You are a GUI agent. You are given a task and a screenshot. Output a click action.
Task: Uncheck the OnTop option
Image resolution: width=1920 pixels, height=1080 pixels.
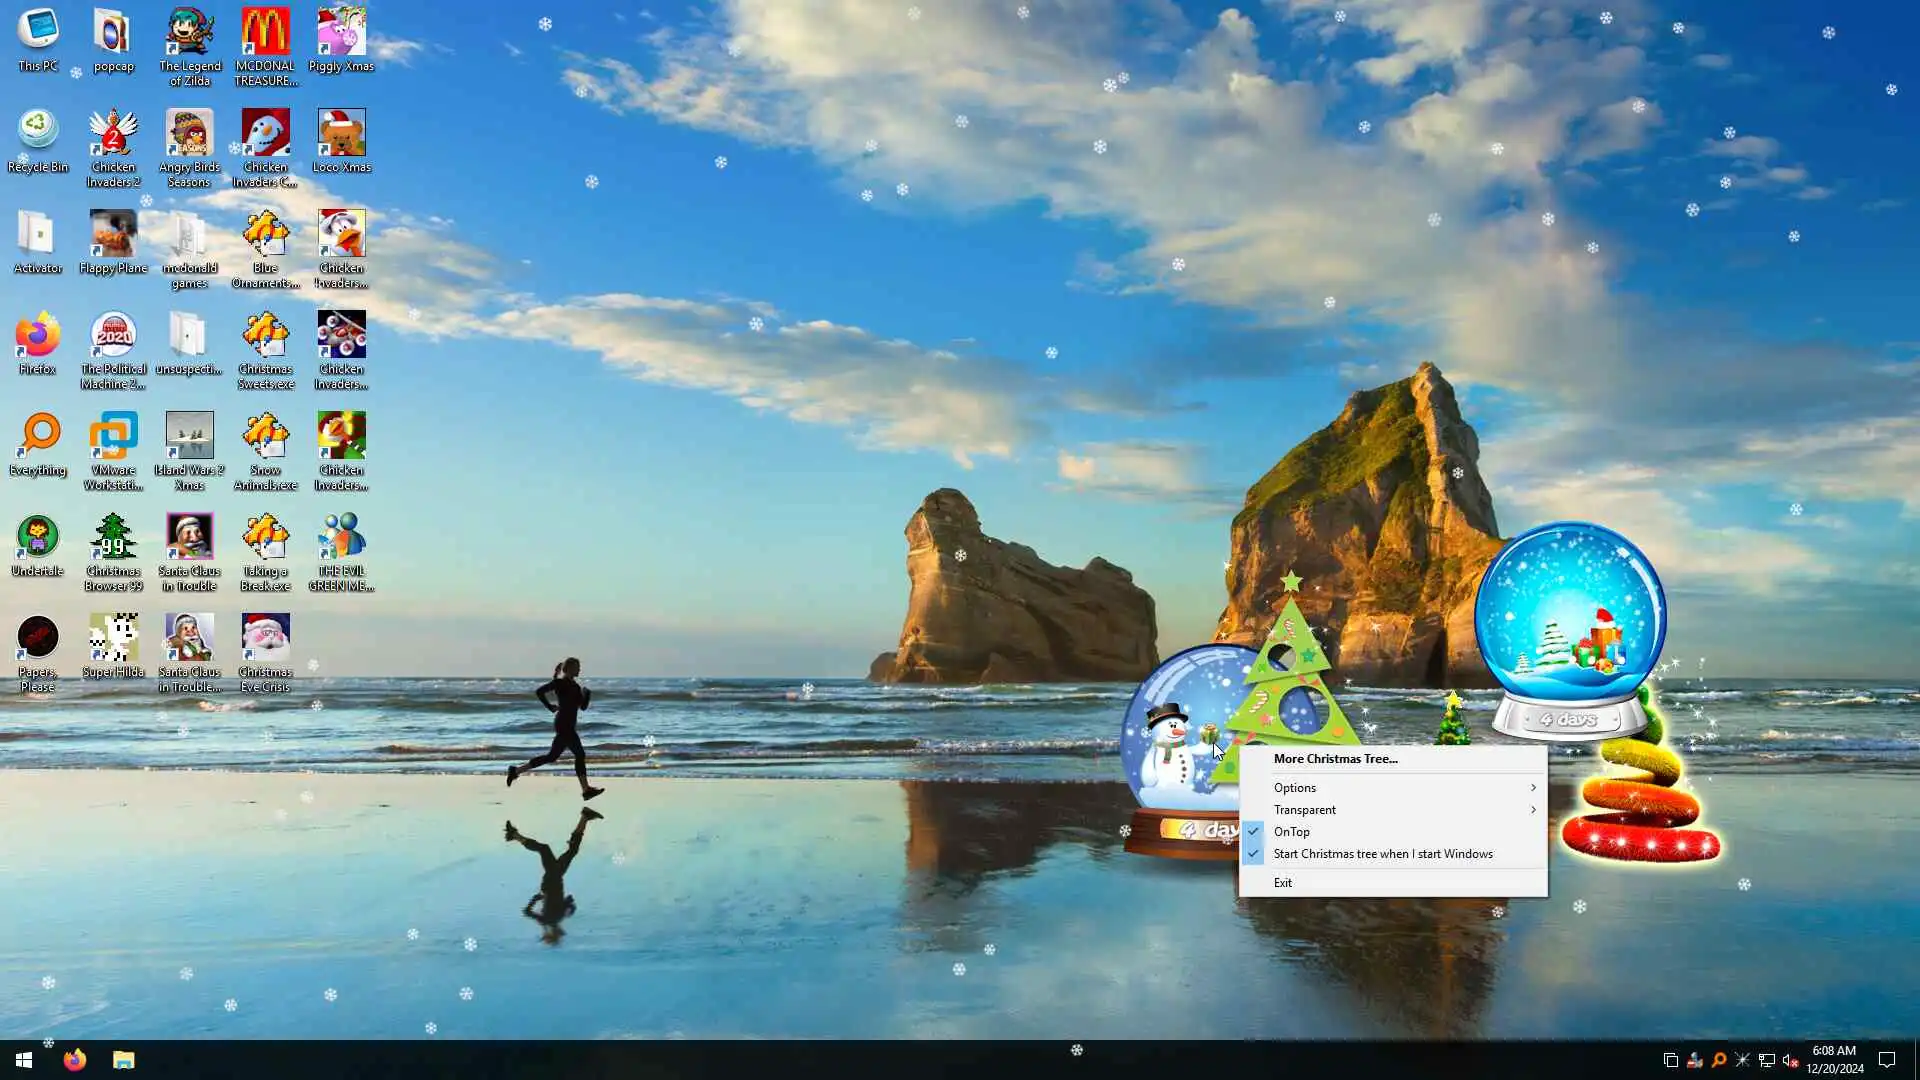pyautogui.click(x=1291, y=832)
